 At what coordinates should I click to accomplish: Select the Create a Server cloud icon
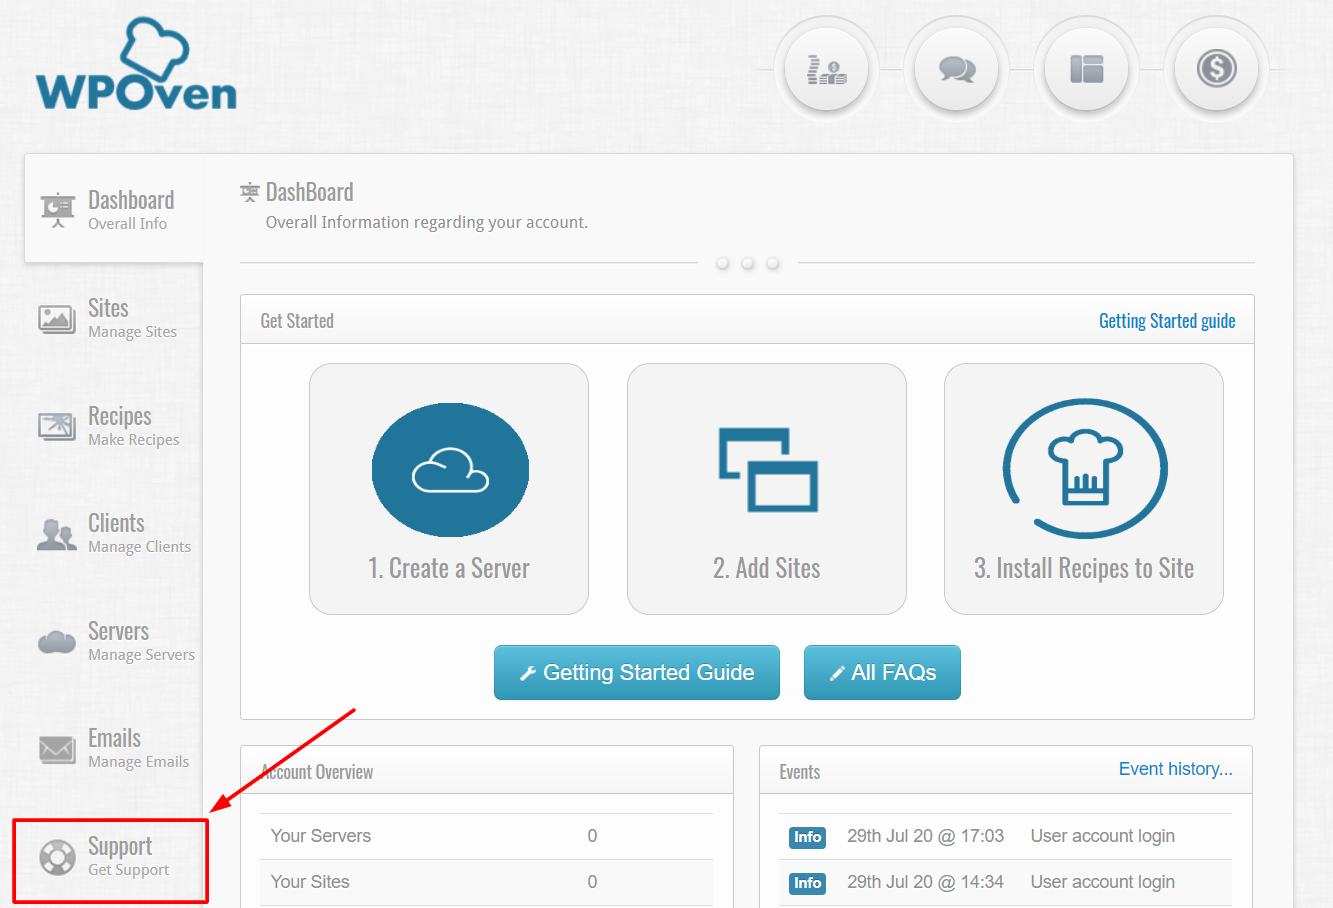point(449,470)
